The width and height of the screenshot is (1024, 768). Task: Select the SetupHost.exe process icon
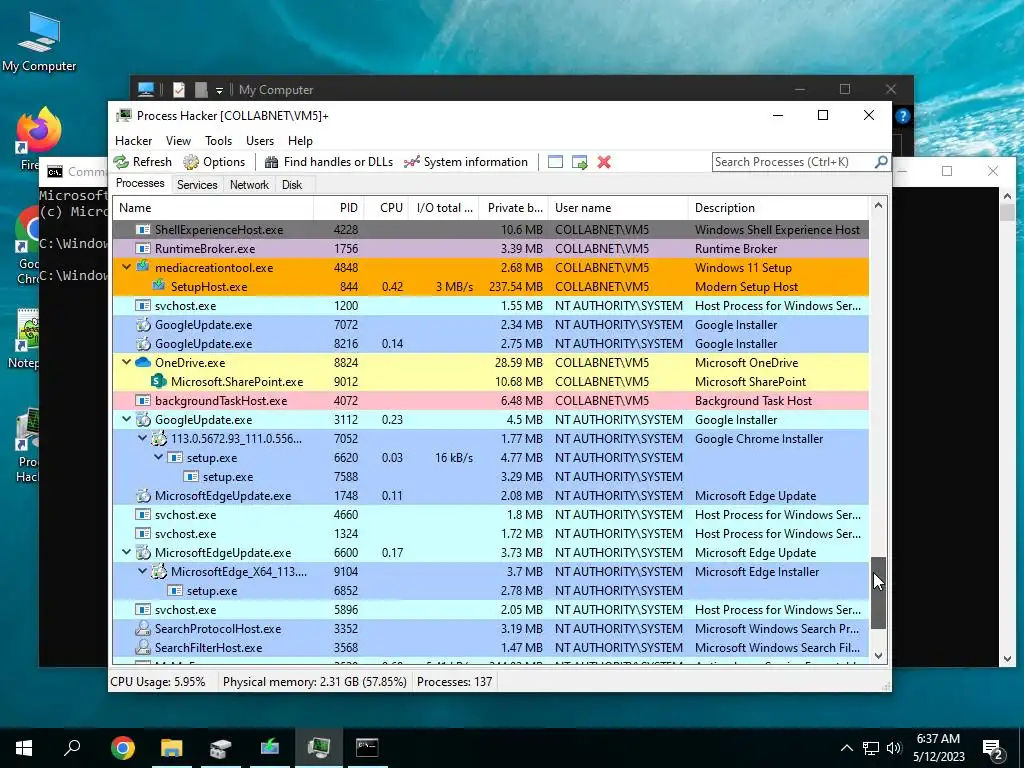(x=159, y=285)
